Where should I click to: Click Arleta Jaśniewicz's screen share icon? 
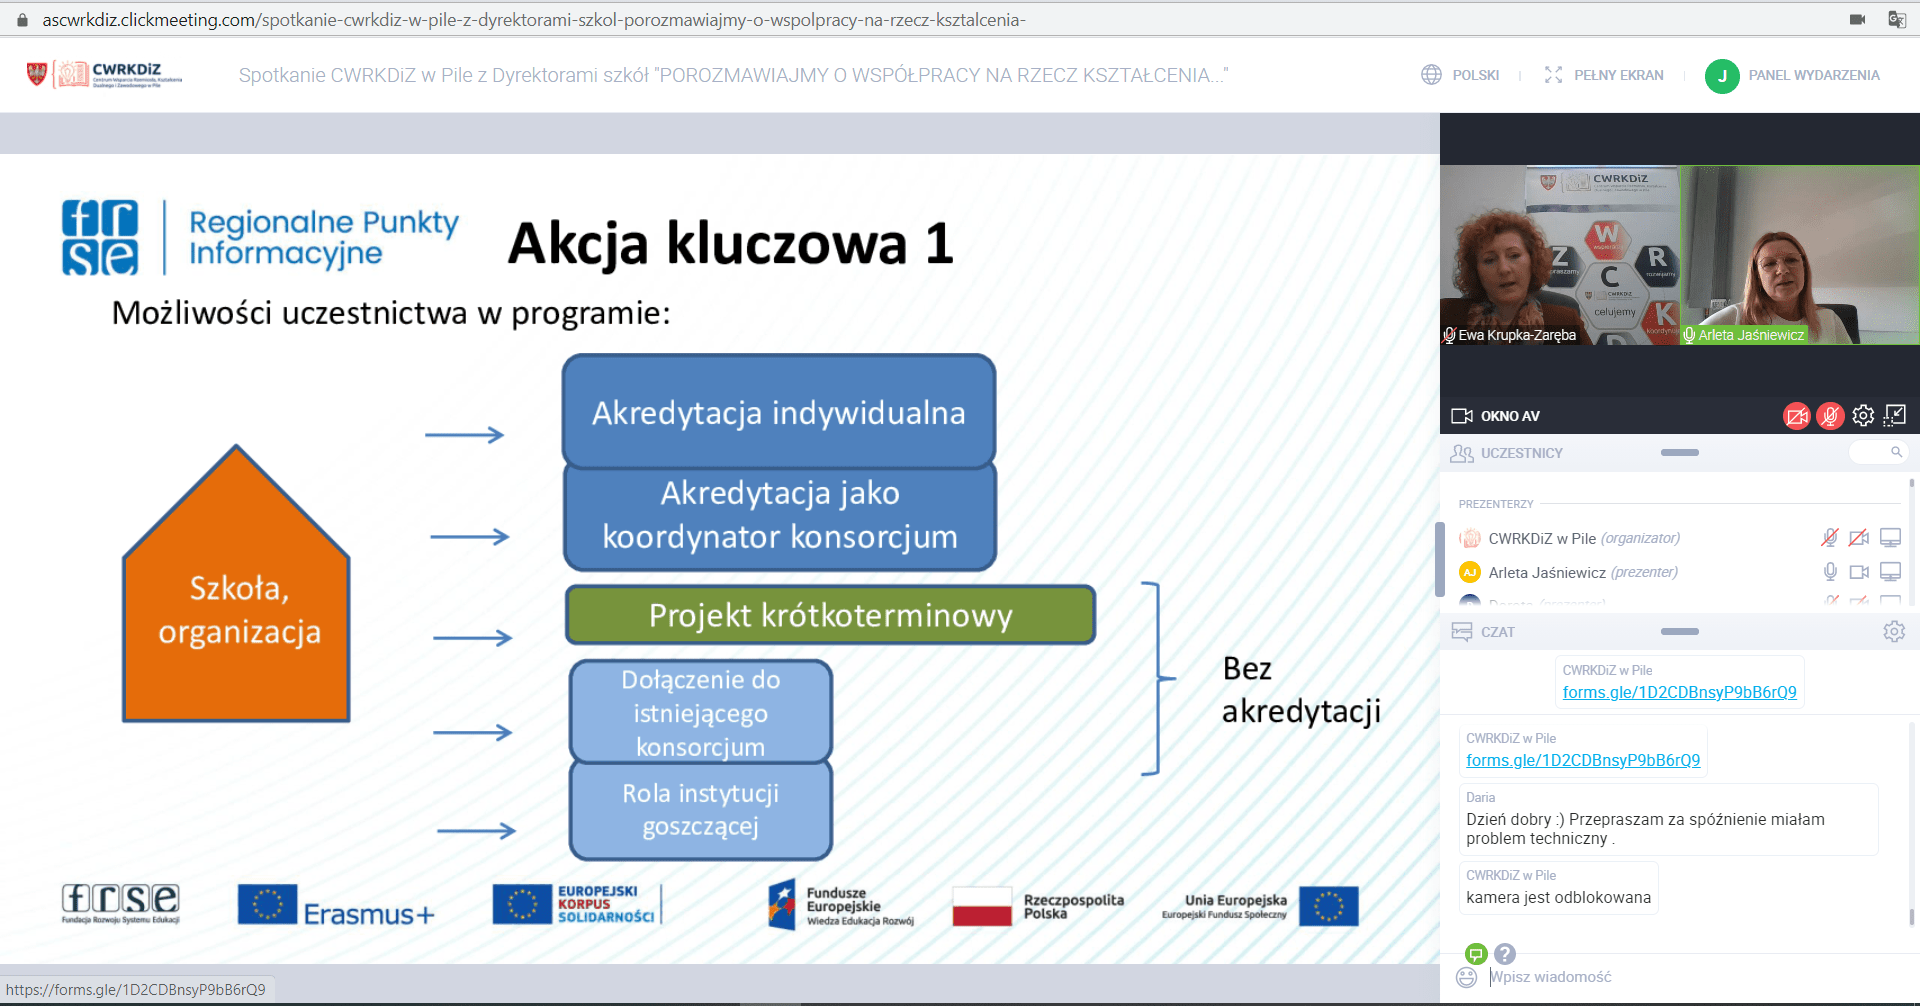pyautogui.click(x=1890, y=572)
